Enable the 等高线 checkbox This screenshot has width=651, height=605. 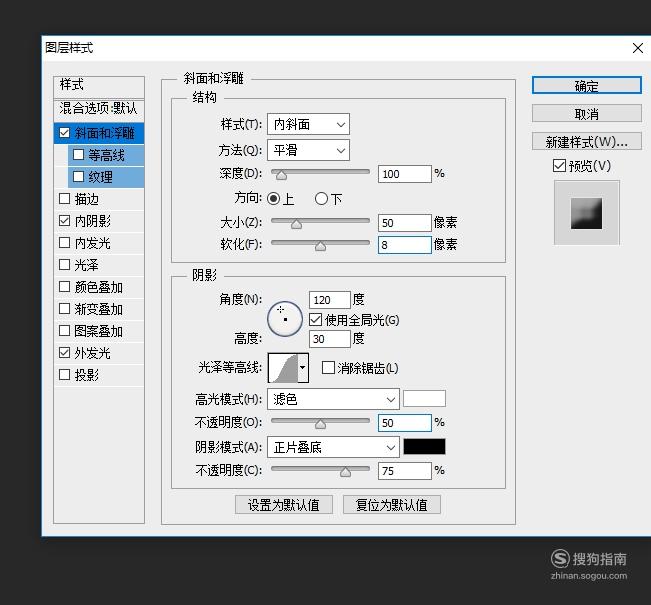(x=78, y=155)
